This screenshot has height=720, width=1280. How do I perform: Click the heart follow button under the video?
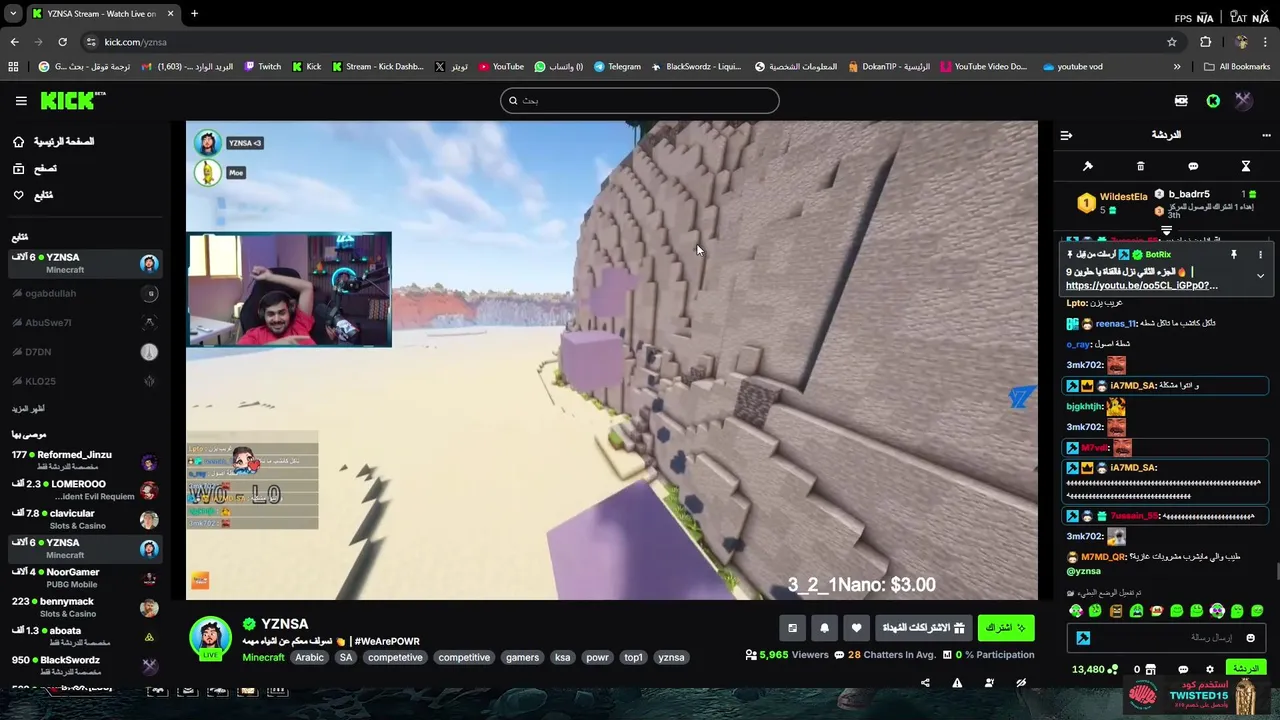tap(856, 628)
